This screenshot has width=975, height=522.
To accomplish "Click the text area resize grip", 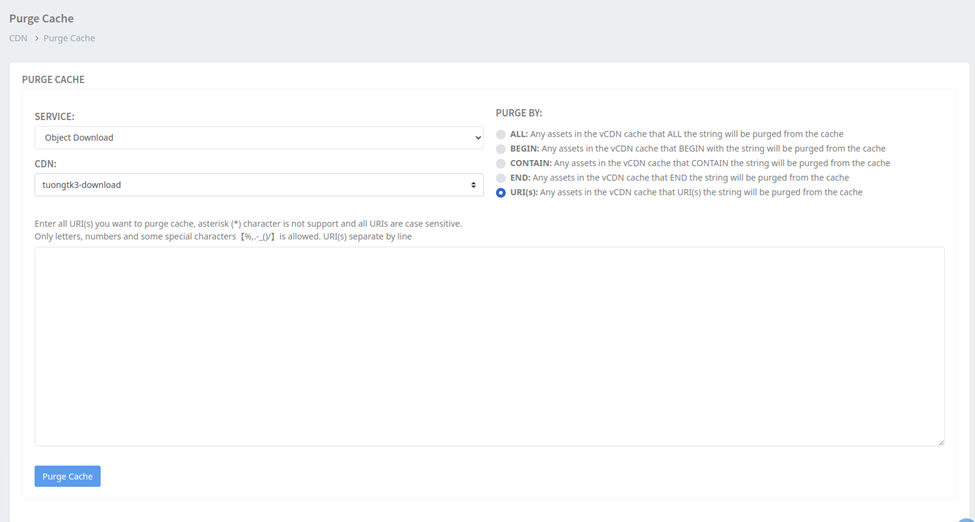I will pos(940,442).
